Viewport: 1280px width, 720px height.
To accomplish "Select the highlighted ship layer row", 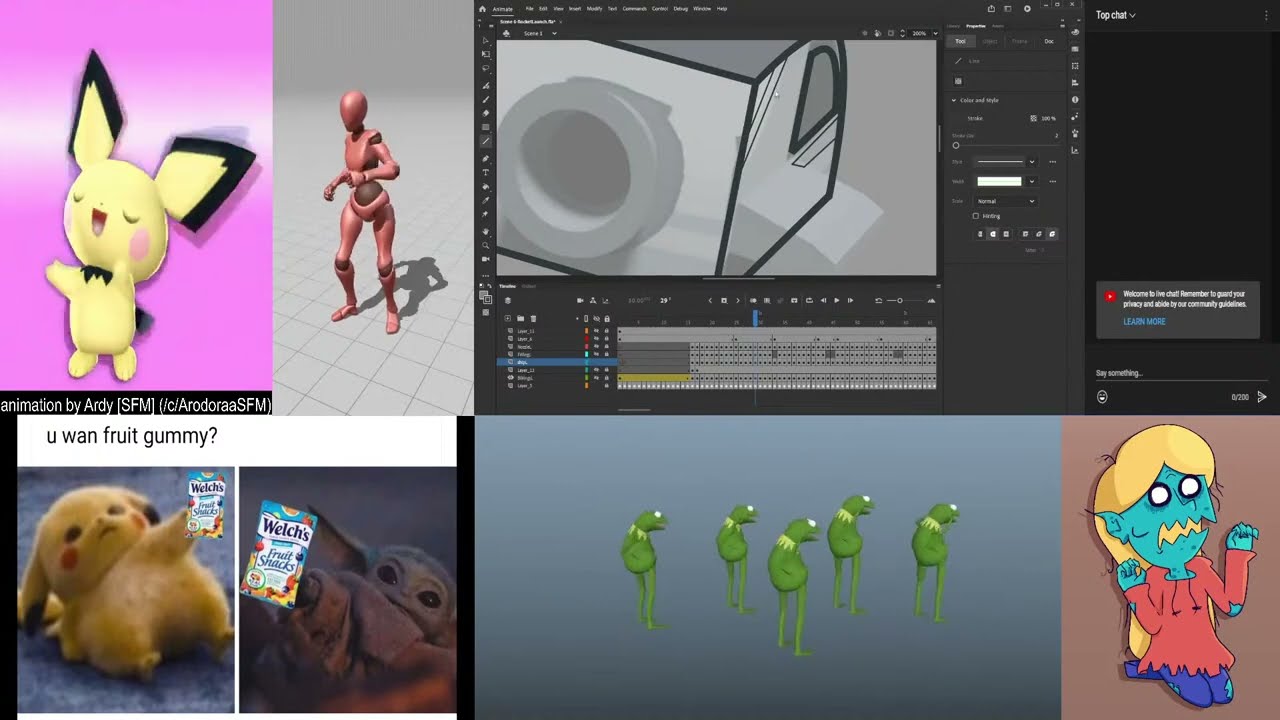I will pos(557,362).
